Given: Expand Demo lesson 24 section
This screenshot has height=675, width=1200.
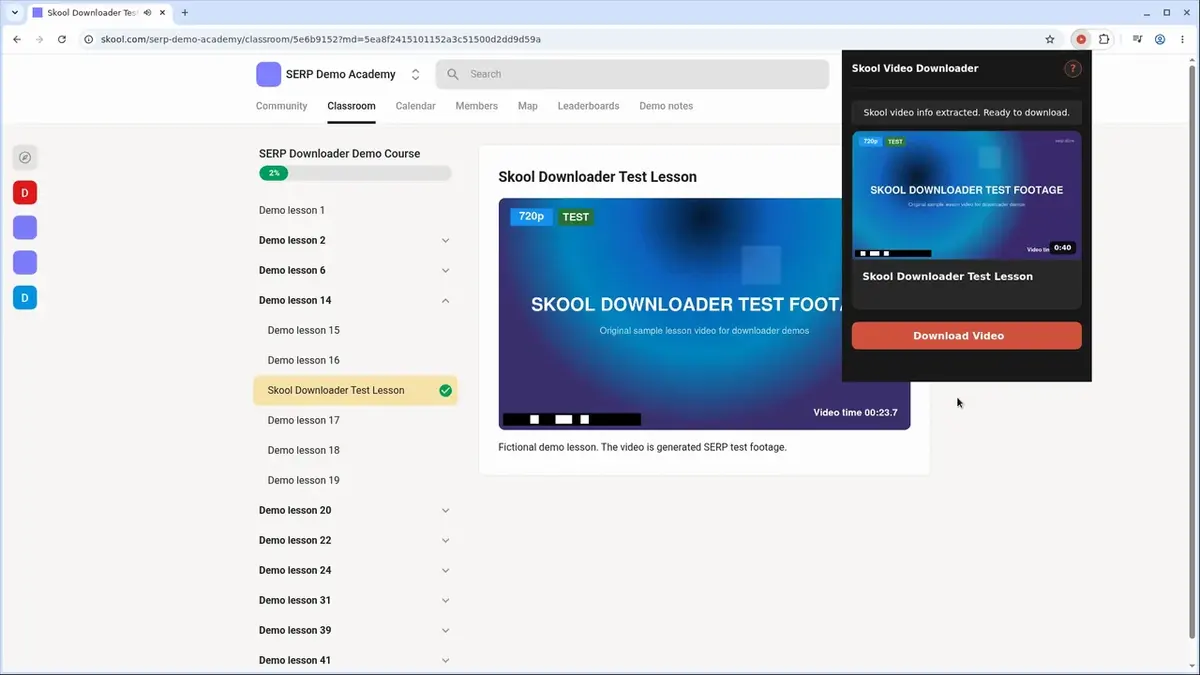Looking at the screenshot, I should 445,570.
